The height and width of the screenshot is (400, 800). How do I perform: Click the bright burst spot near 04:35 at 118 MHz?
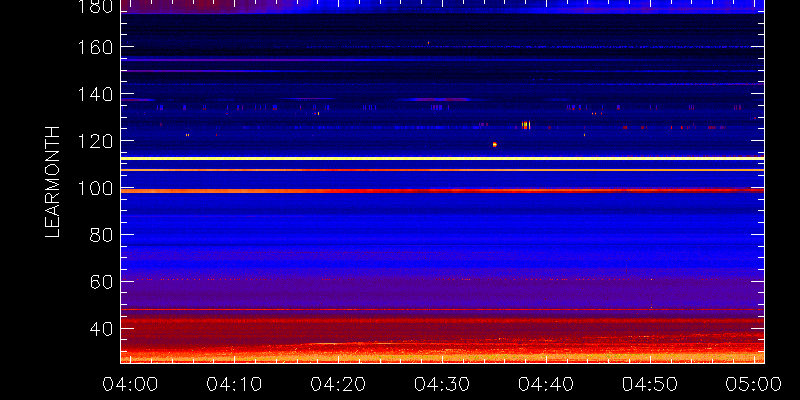pyautogui.click(x=494, y=144)
